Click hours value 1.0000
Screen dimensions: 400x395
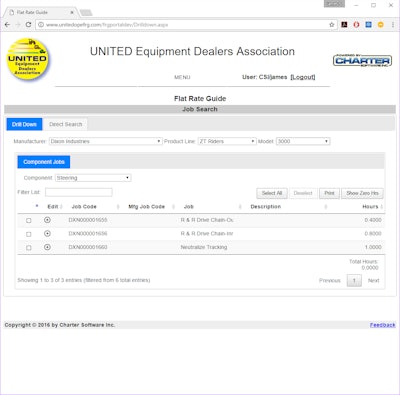373,247
